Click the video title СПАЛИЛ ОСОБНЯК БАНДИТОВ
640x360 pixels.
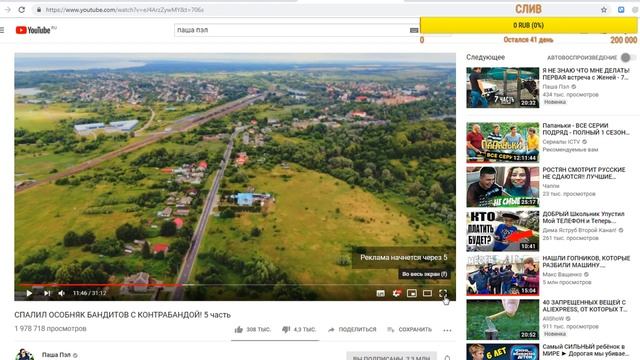pyautogui.click(x=122, y=315)
